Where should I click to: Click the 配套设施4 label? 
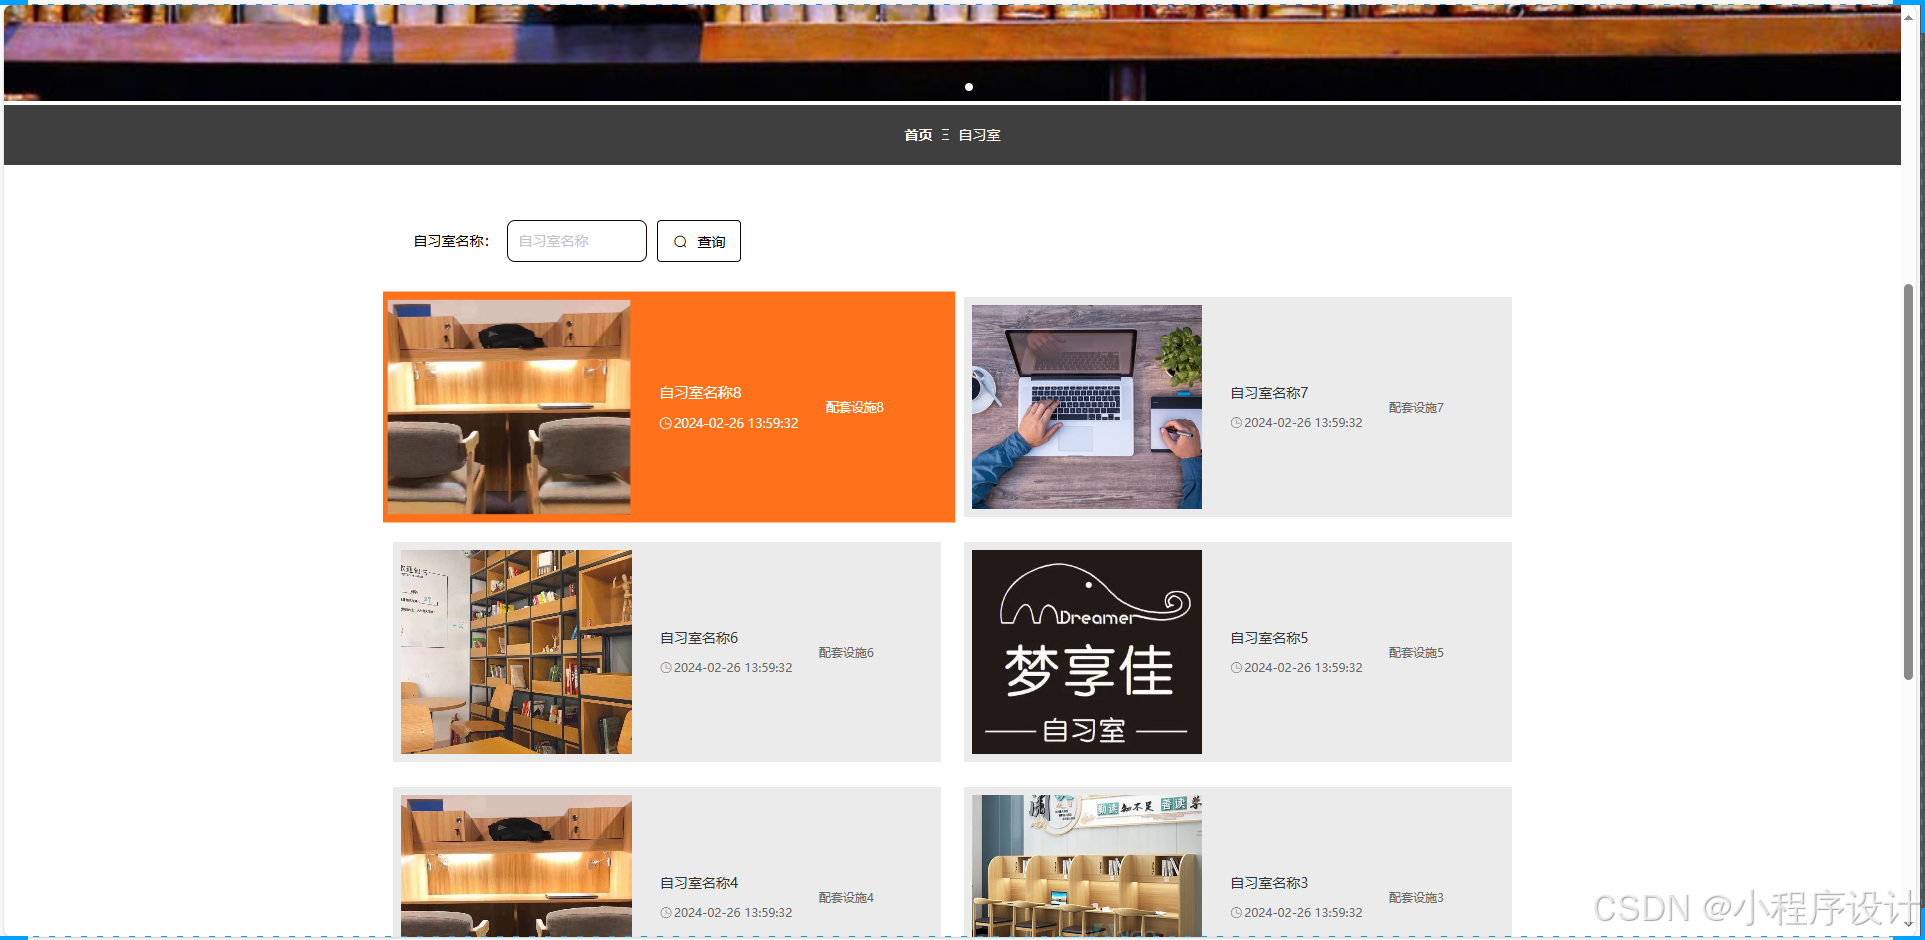coord(846,898)
